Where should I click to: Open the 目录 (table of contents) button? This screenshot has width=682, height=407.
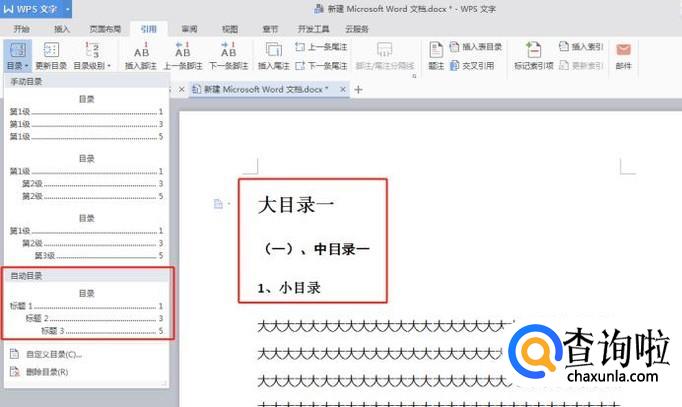(x=17, y=56)
